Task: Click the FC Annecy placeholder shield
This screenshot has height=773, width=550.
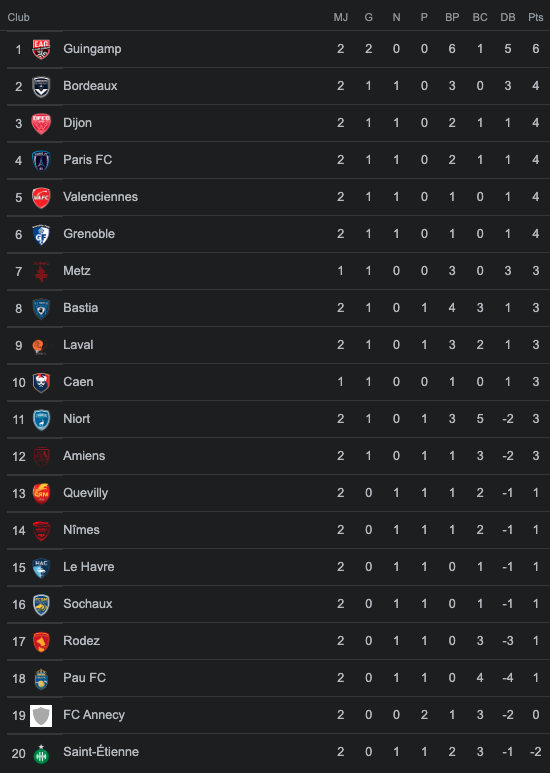Action: click(x=41, y=715)
